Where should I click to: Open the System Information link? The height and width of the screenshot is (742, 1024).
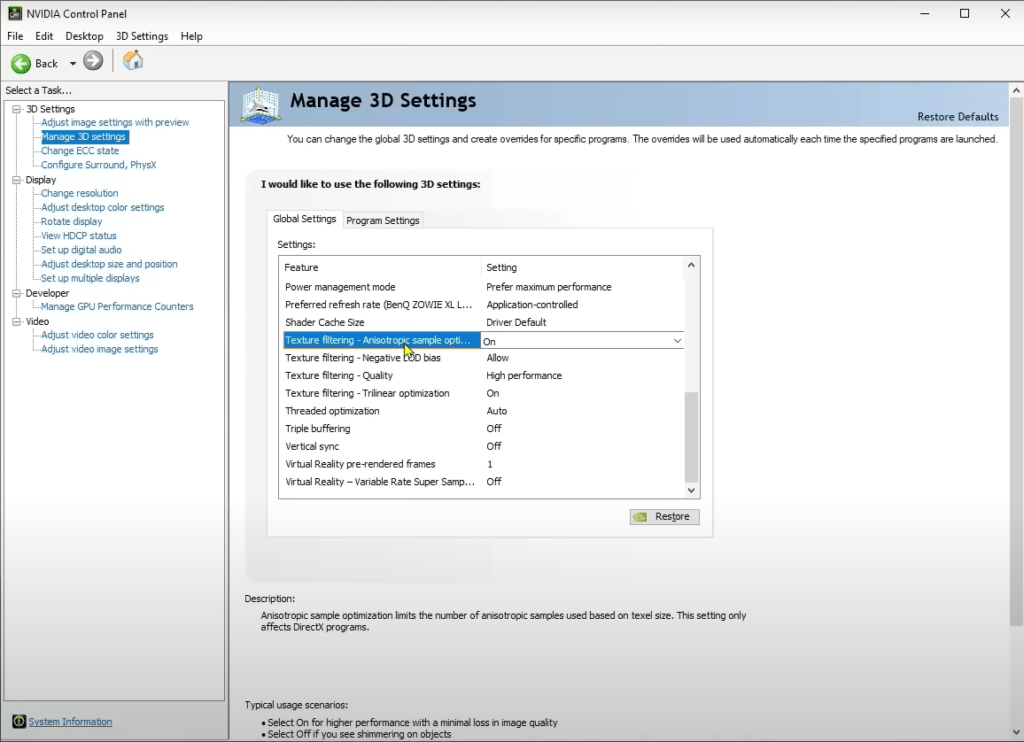(70, 722)
